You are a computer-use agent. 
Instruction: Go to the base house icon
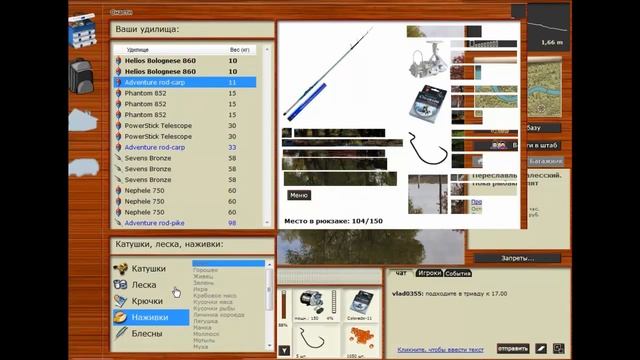click(x=83, y=120)
